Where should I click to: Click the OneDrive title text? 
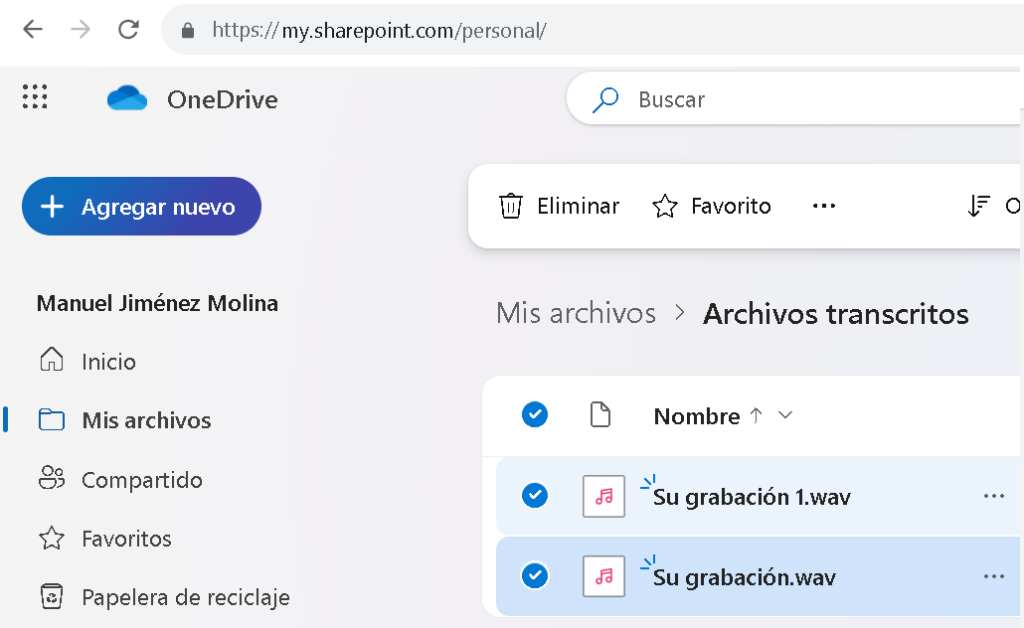(222, 99)
